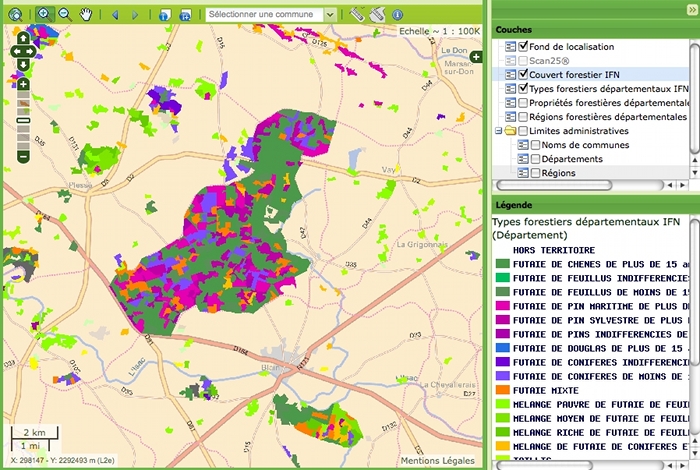Click the zoom level slider handle
The image size is (700, 470).
23,120
